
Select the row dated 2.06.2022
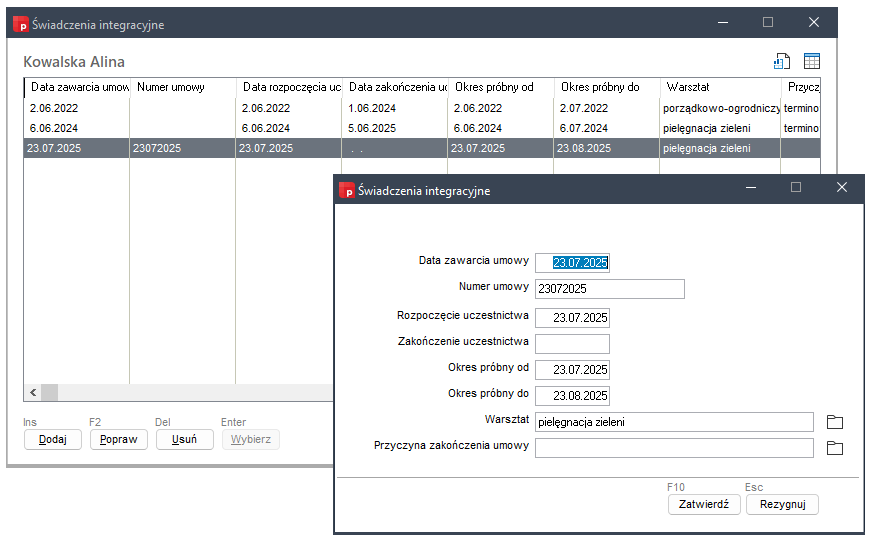pyautogui.click(x=422, y=108)
